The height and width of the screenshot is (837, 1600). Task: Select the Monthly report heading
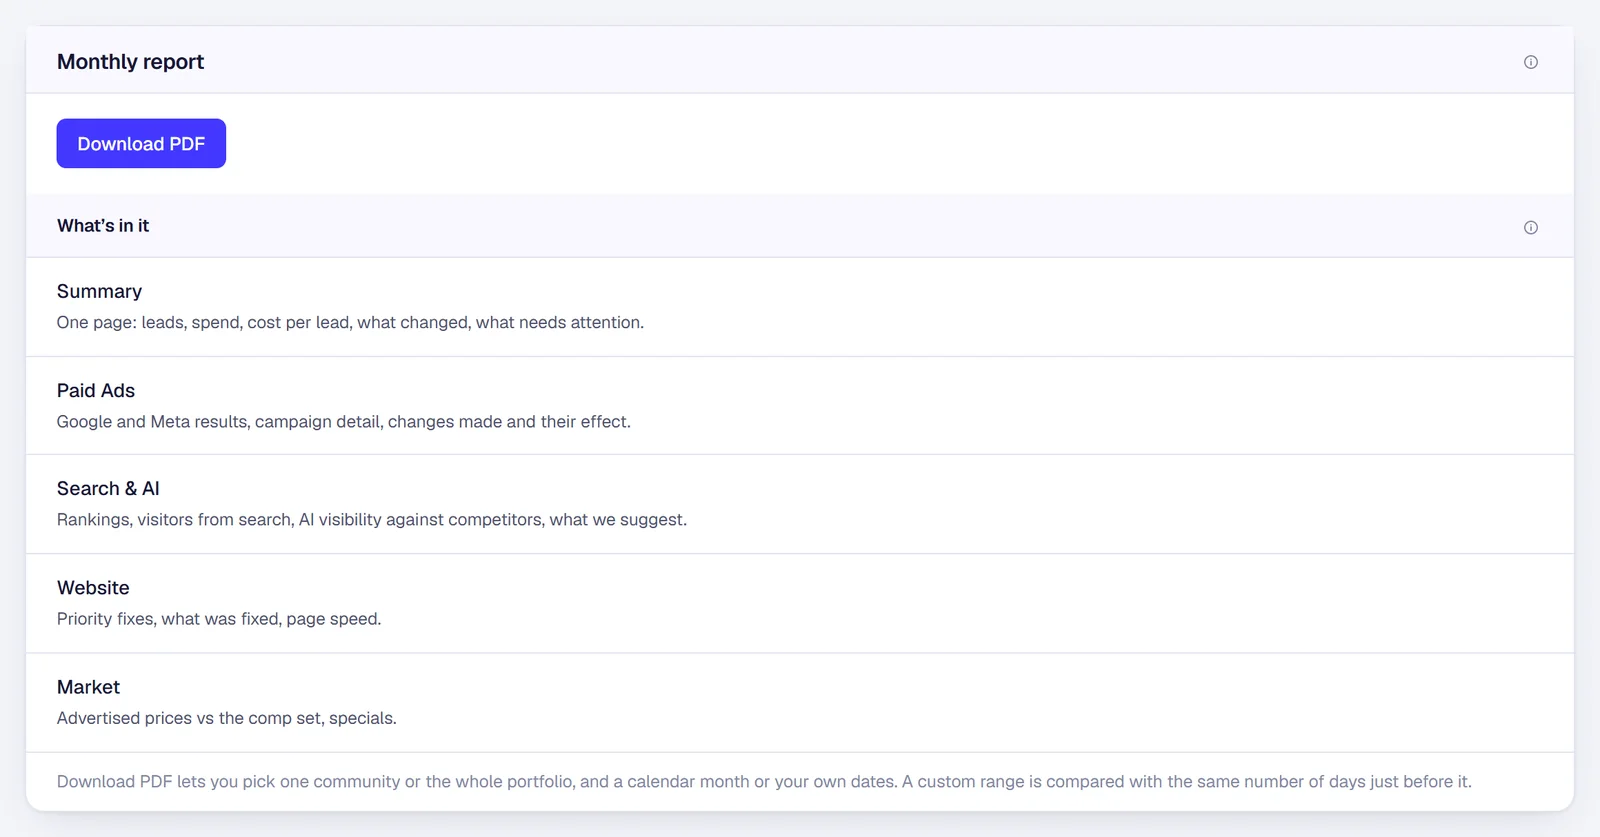click(130, 62)
